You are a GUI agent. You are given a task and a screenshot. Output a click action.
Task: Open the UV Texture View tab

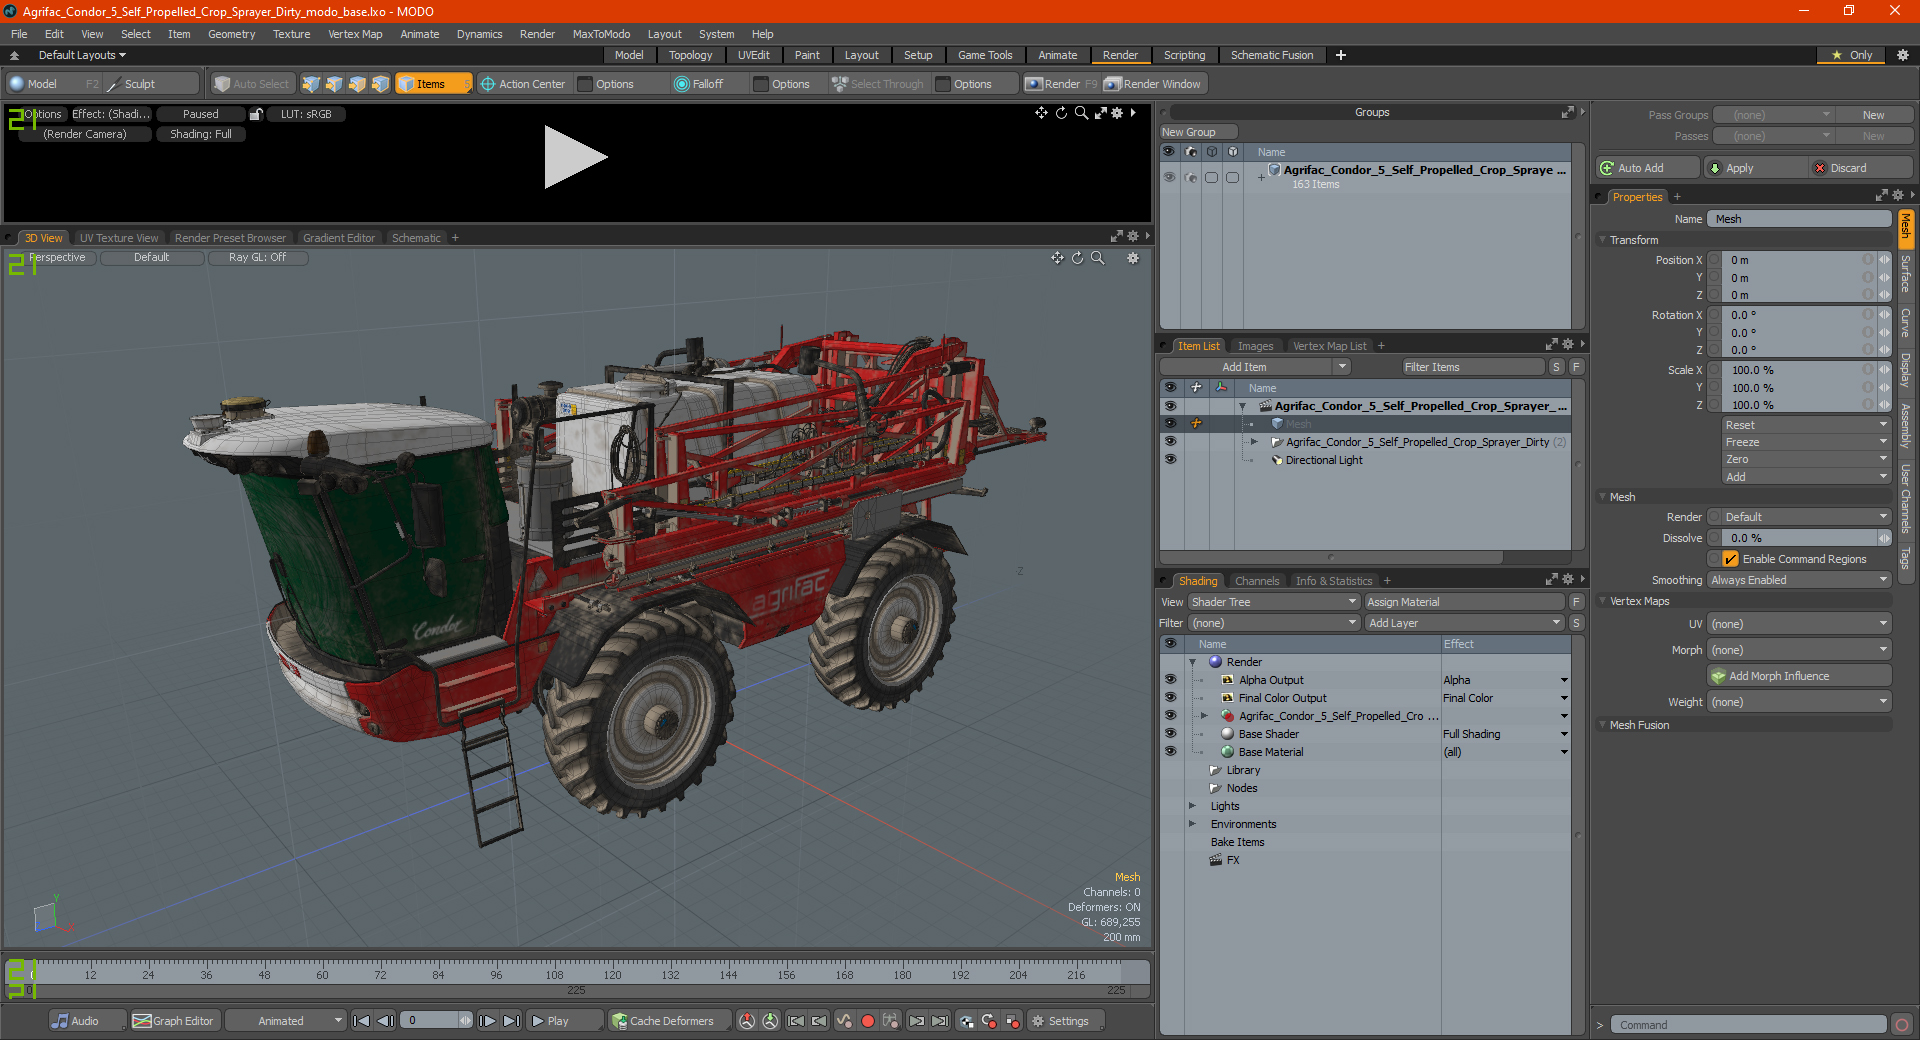119,238
